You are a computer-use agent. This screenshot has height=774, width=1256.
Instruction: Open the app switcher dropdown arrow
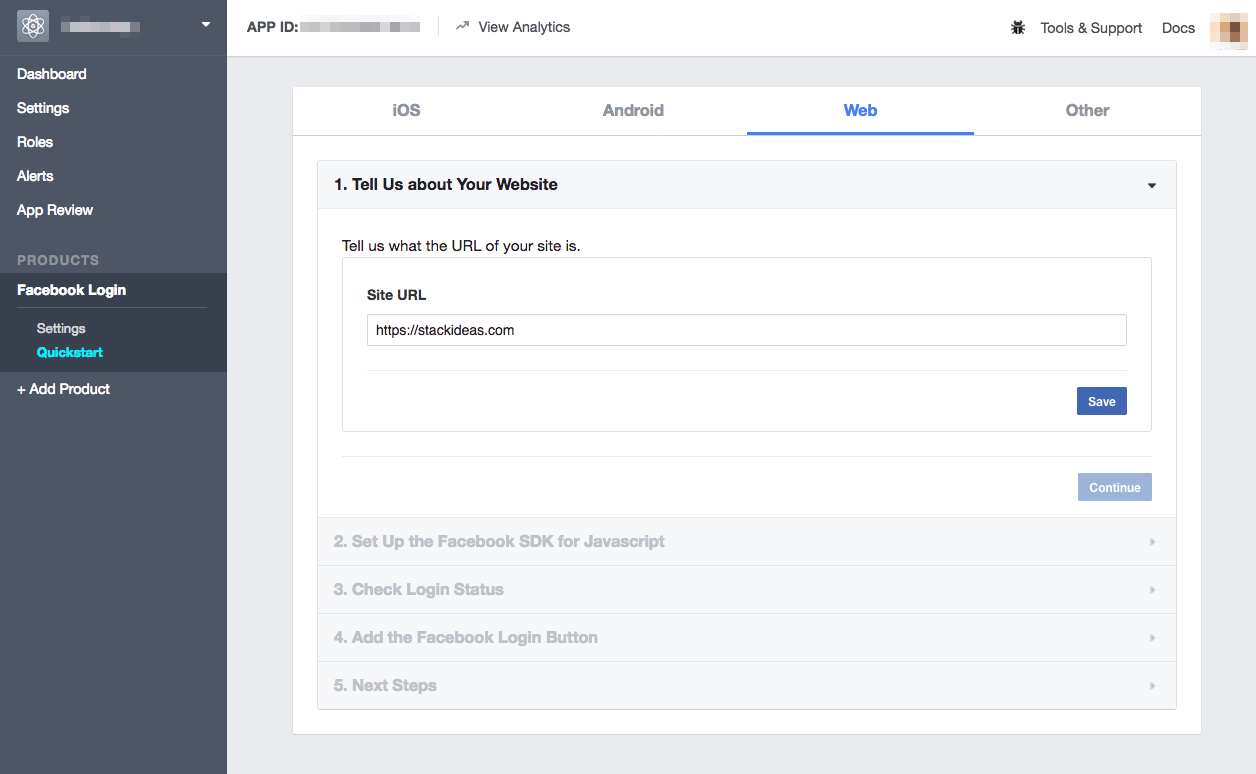click(x=206, y=24)
